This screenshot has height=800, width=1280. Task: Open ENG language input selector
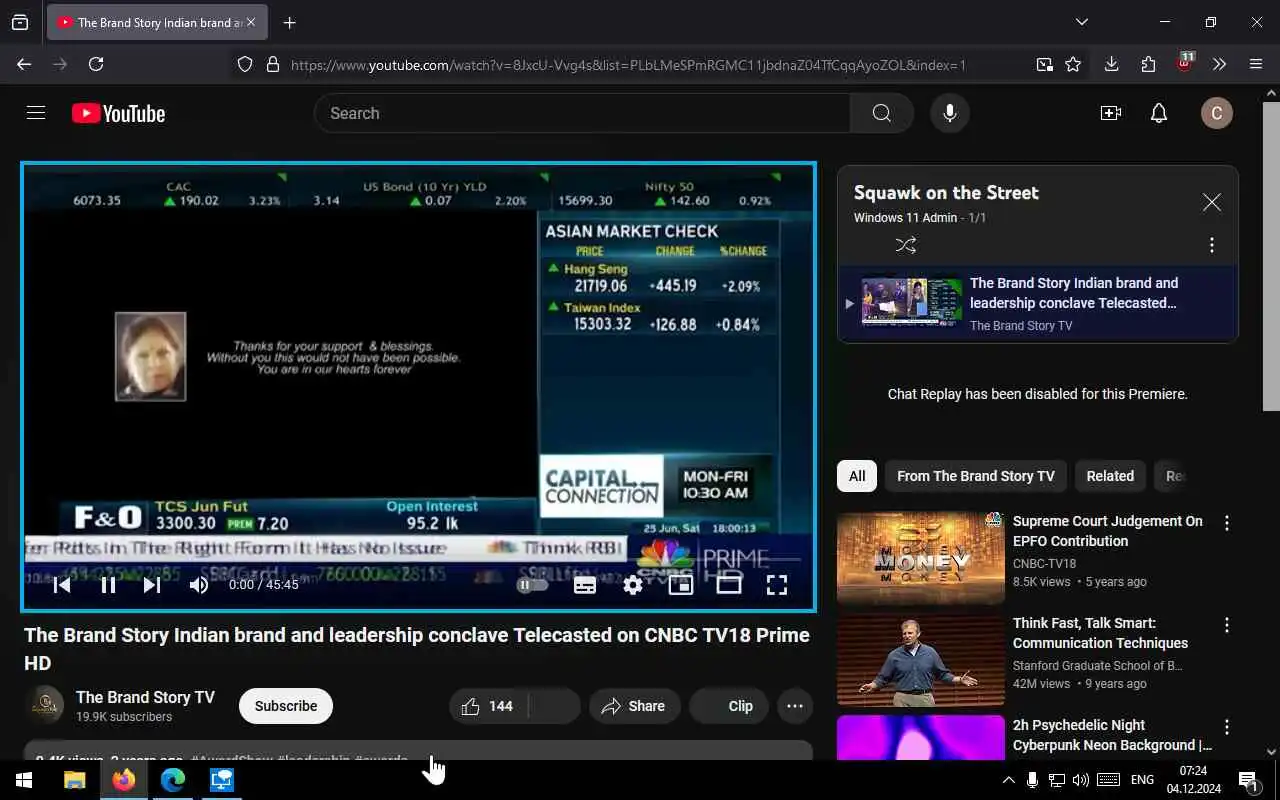coord(1142,780)
